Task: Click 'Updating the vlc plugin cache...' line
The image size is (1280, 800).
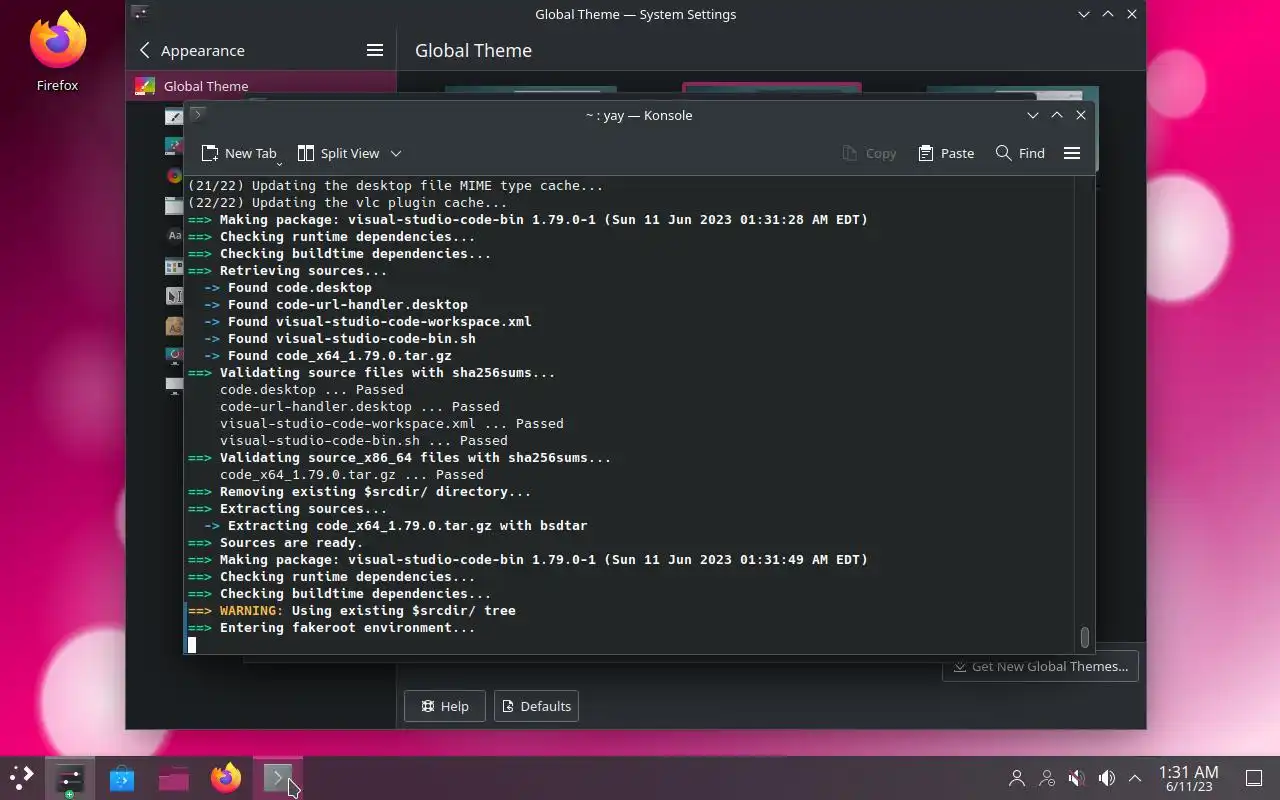Action: 348,203
